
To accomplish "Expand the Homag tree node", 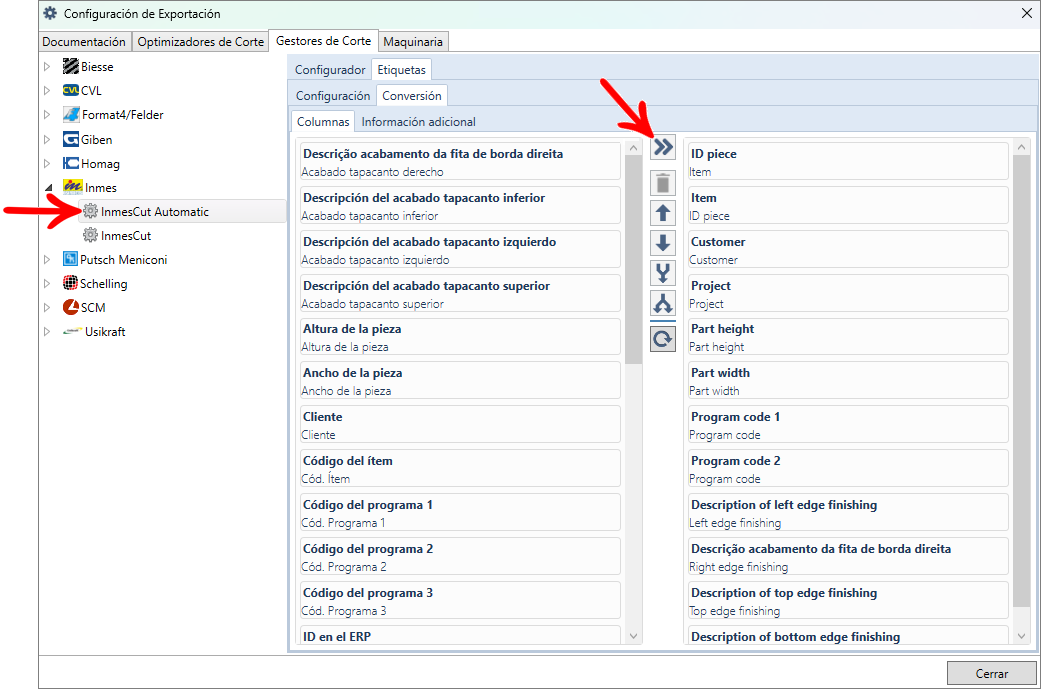I will [x=46, y=164].
